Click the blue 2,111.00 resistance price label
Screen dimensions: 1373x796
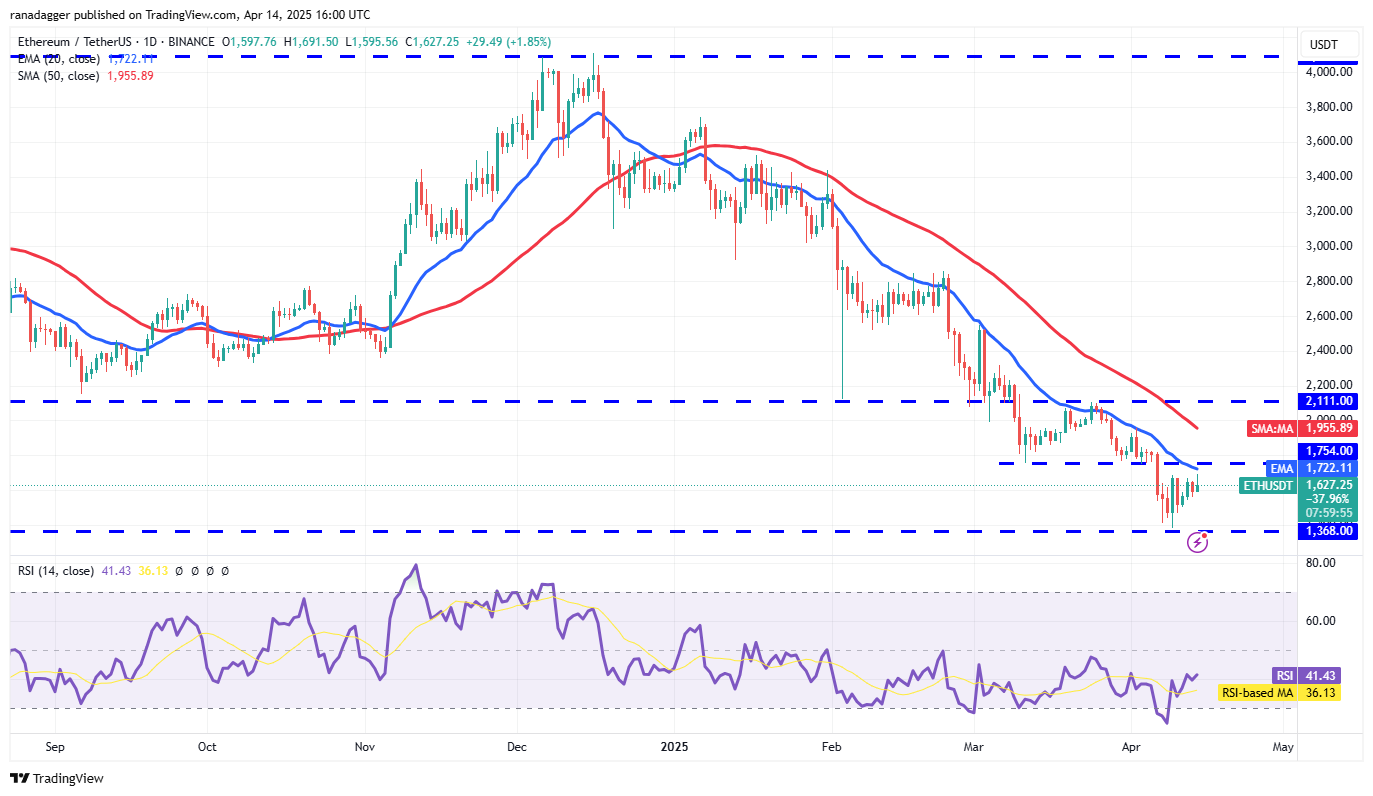click(1328, 401)
